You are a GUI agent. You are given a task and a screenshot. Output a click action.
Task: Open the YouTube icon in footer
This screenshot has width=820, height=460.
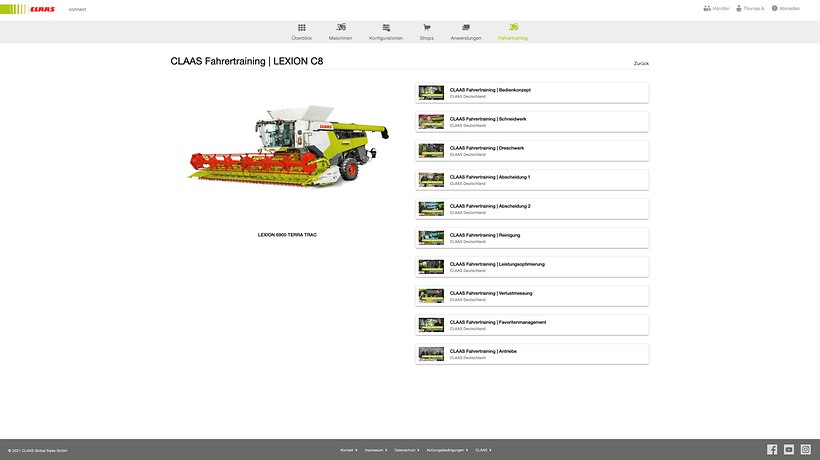(x=789, y=450)
